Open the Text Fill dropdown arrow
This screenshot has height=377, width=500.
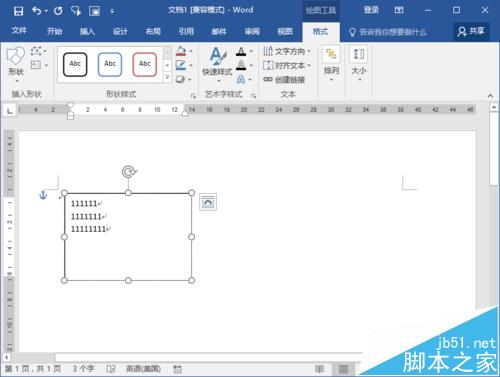pos(251,51)
